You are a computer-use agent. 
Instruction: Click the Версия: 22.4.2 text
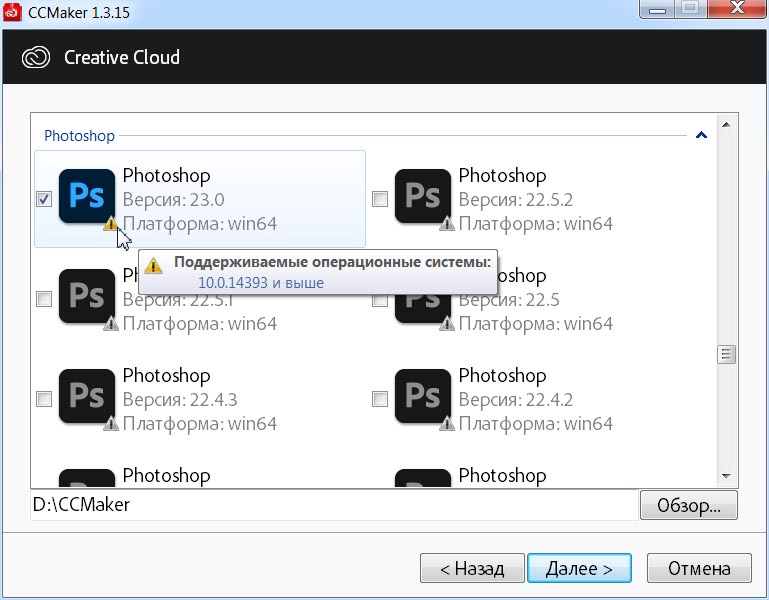[x=516, y=400]
